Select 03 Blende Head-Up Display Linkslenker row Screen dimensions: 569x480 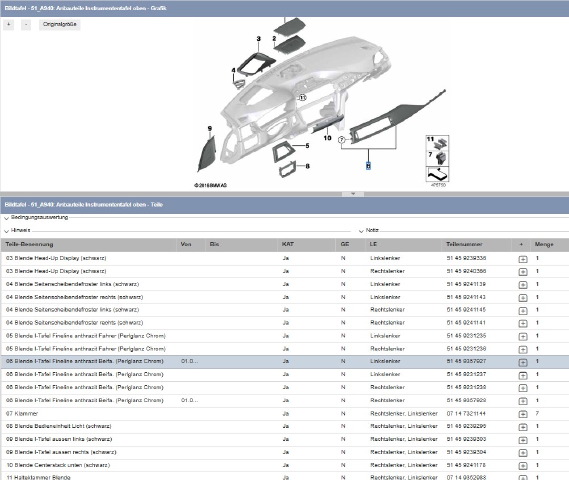(284, 258)
